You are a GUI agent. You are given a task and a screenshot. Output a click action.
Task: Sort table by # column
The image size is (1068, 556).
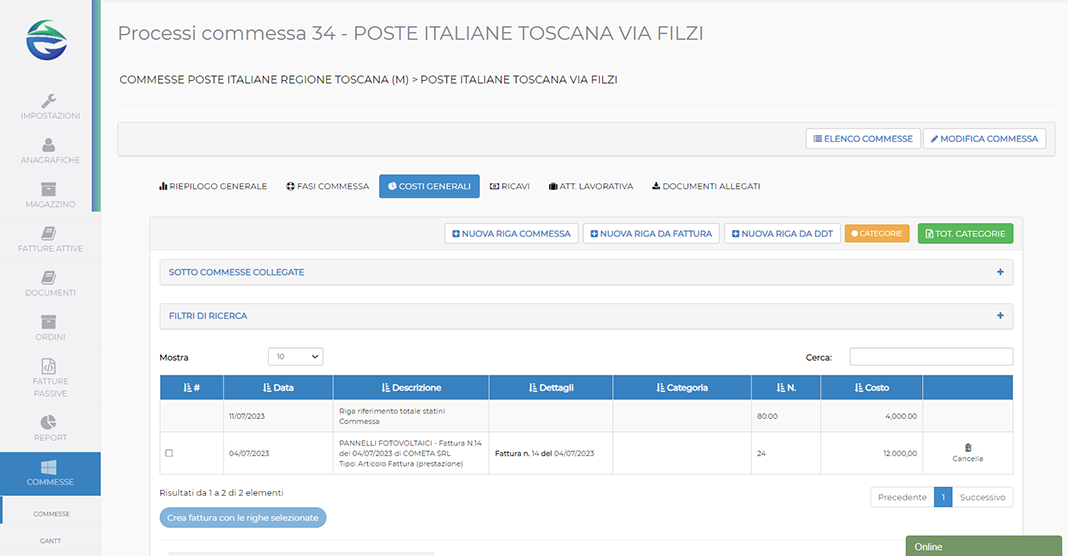point(191,388)
